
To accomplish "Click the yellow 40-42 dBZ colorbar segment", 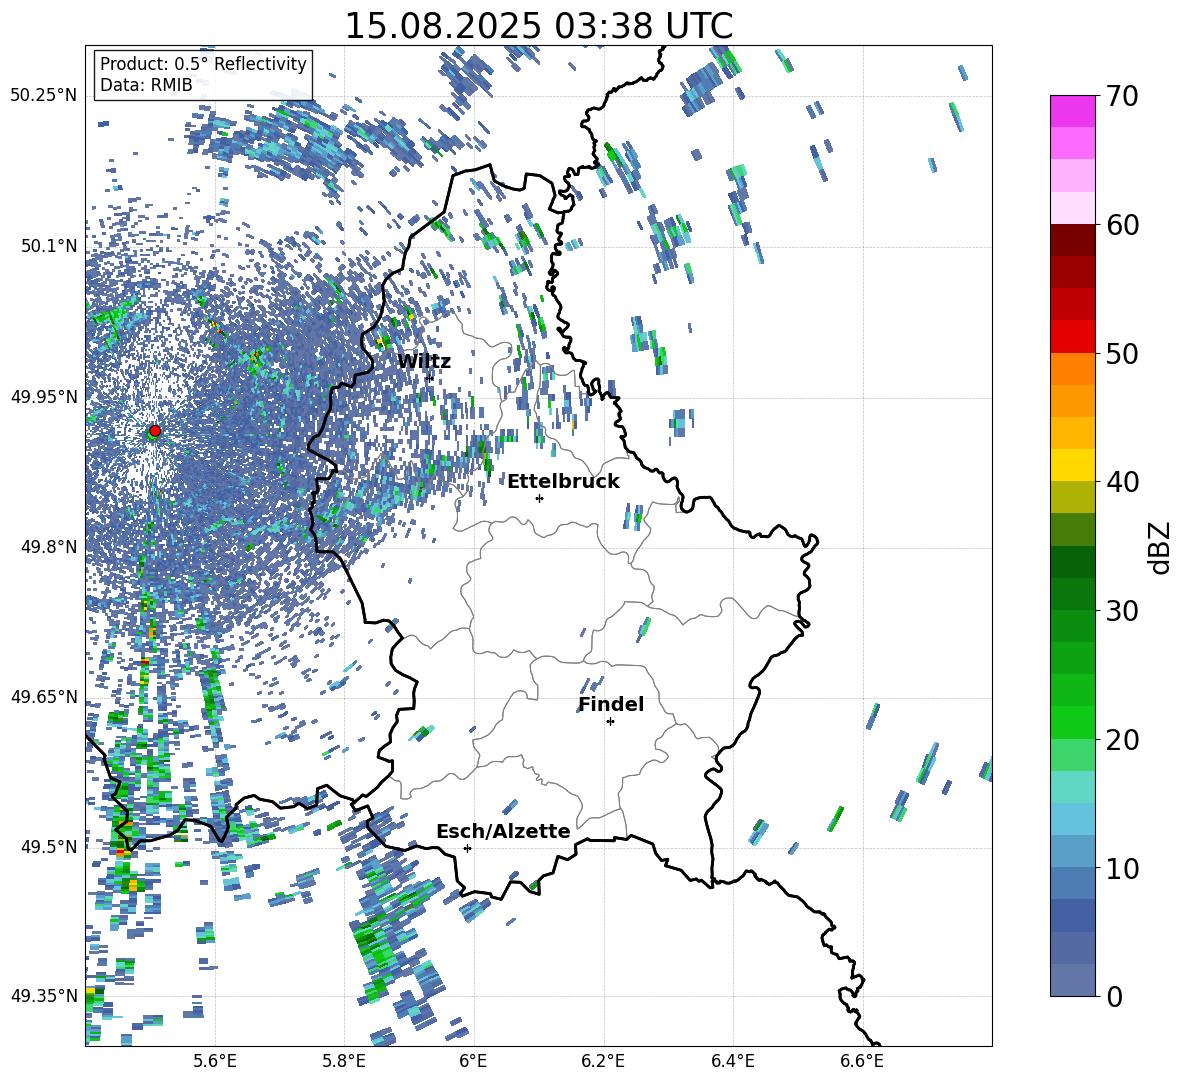I will pyautogui.click(x=1072, y=464).
